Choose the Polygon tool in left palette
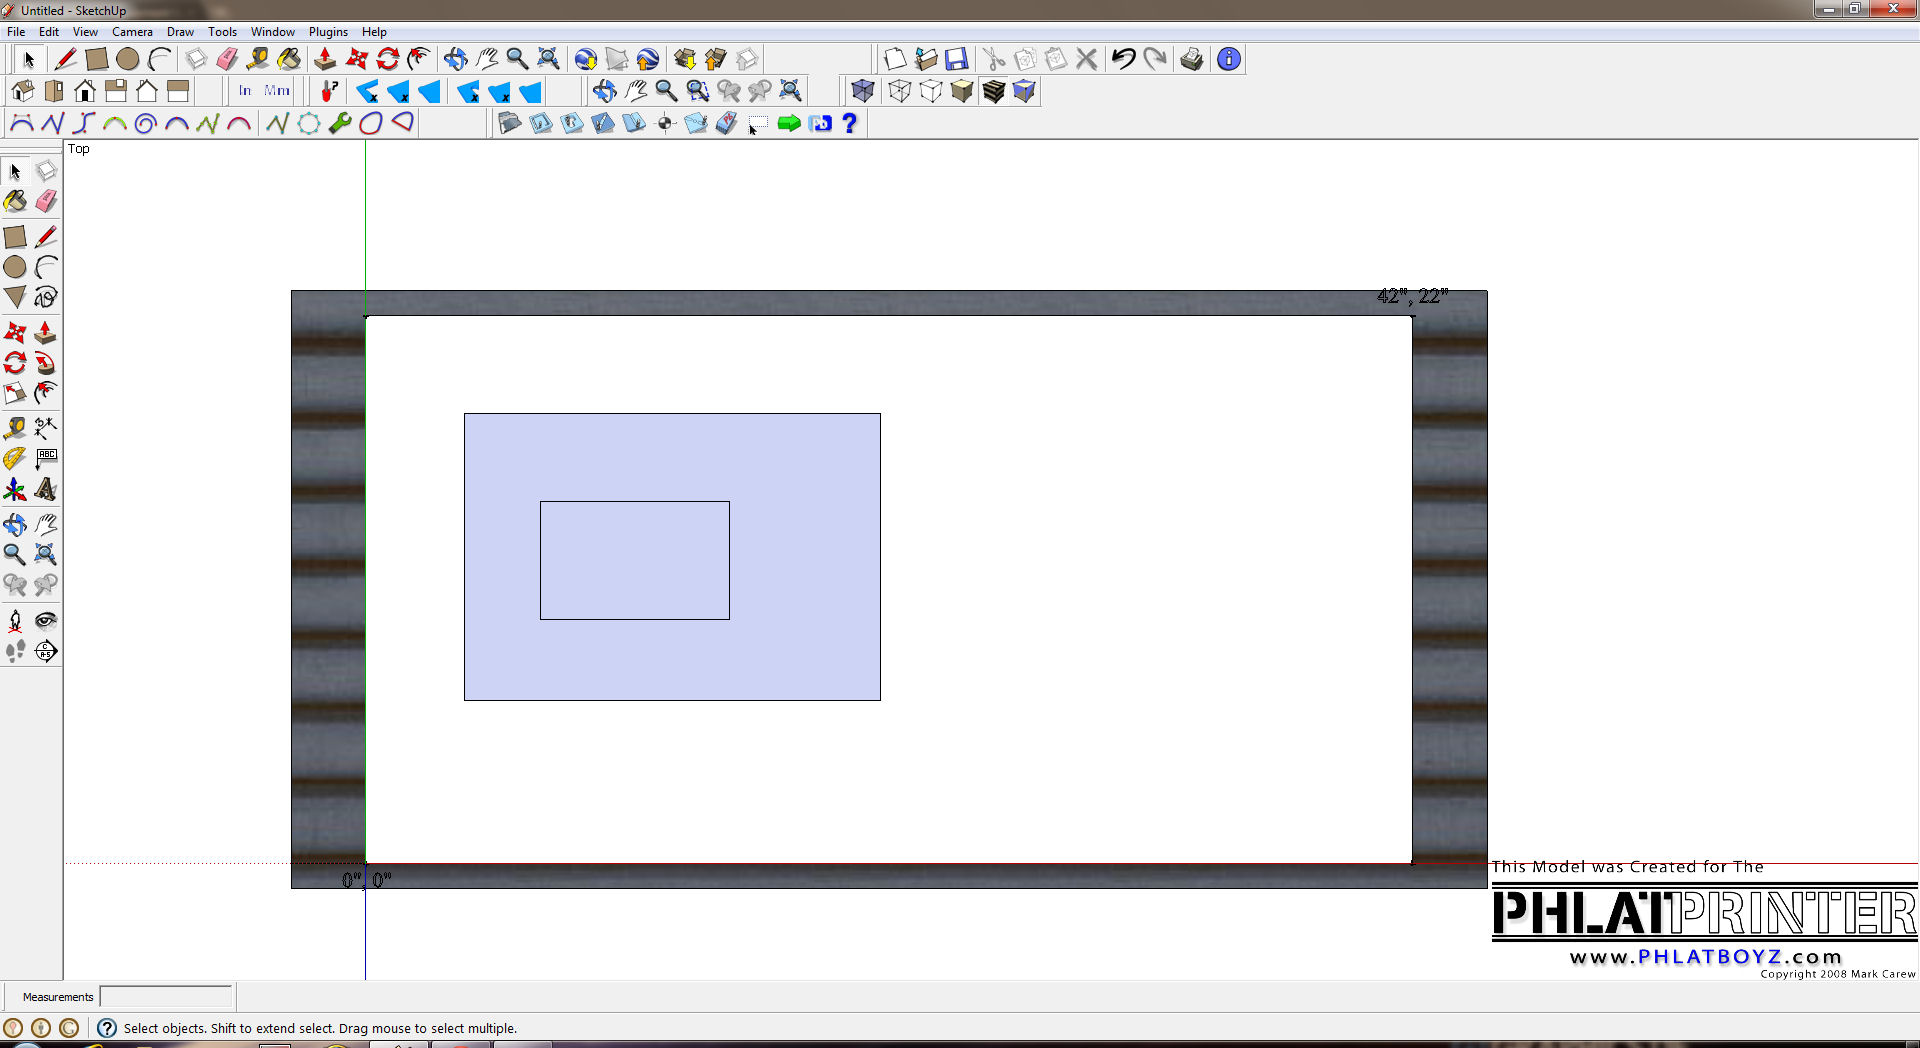 tap(15, 297)
